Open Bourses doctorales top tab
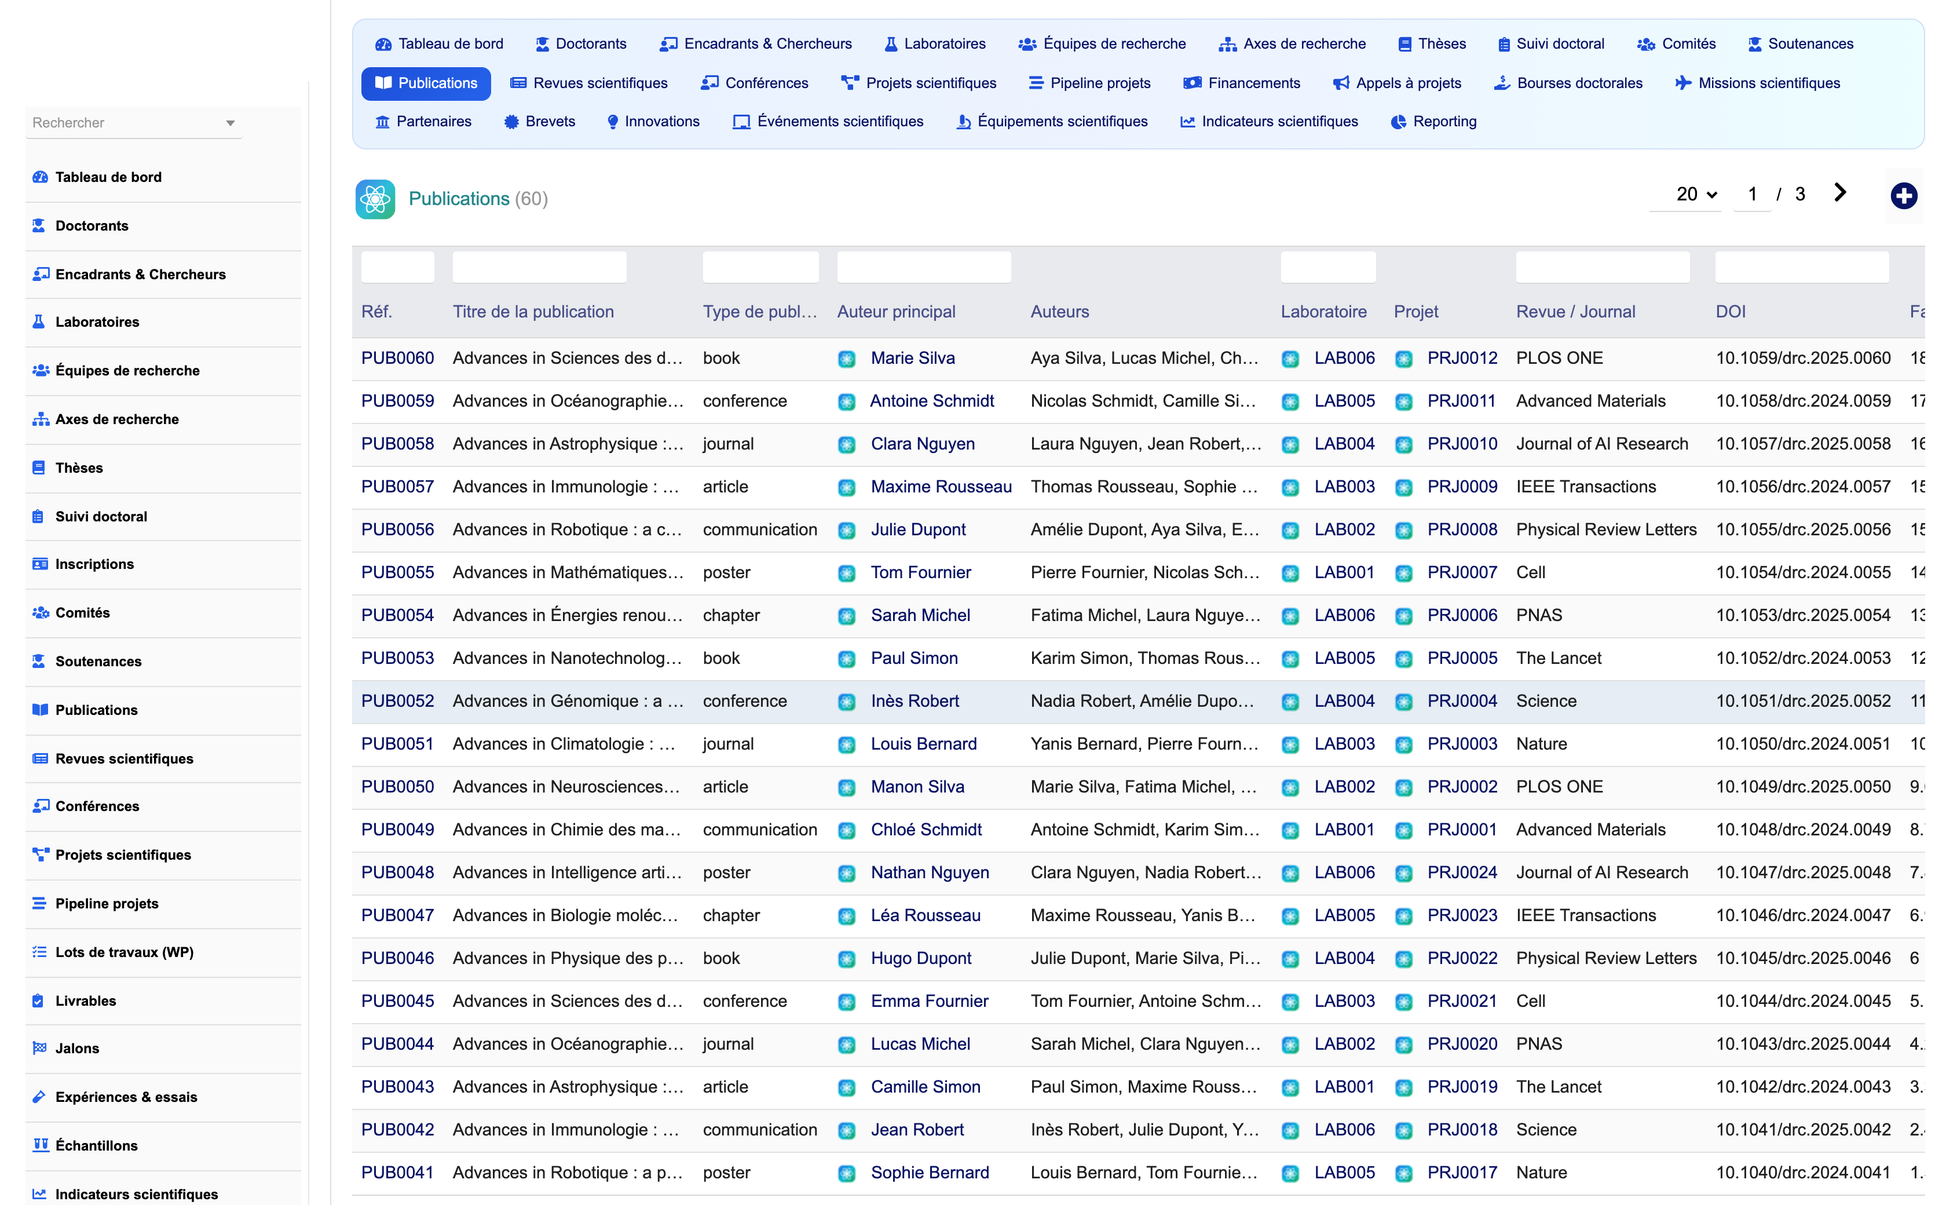Screen dimensions: 1946x1205 click(x=1568, y=83)
